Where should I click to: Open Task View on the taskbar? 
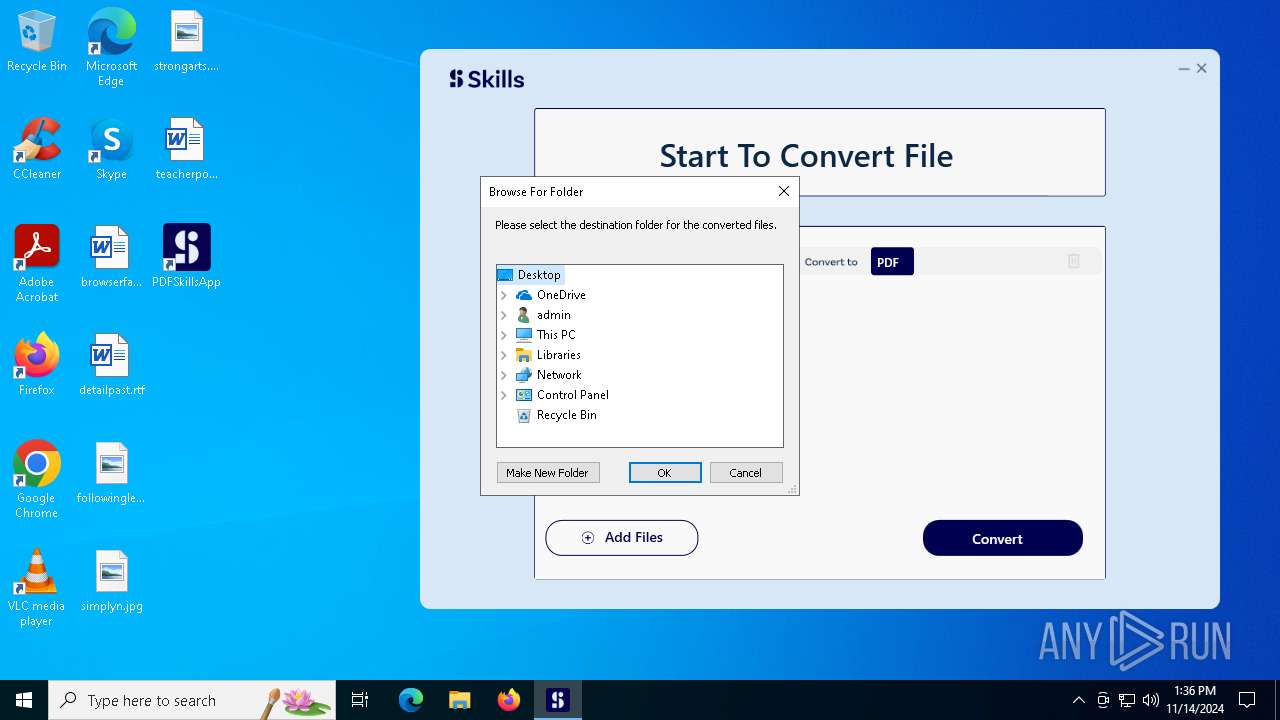pos(360,700)
